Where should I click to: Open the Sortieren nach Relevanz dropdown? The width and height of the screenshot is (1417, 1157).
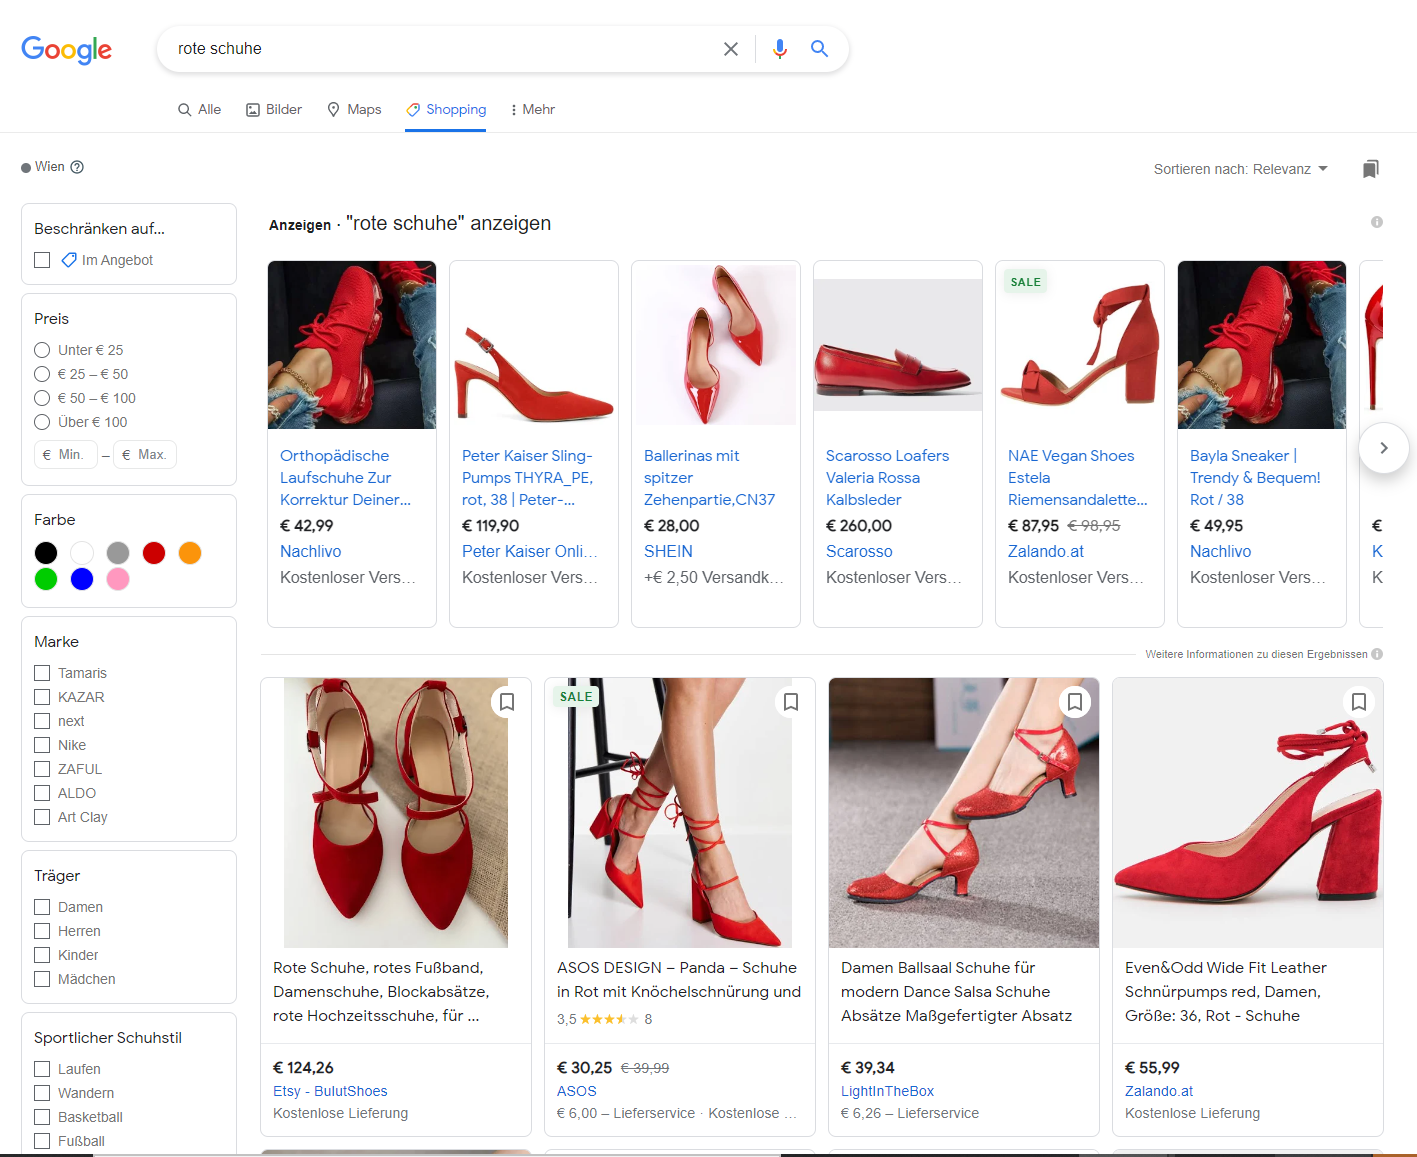(x=1241, y=169)
